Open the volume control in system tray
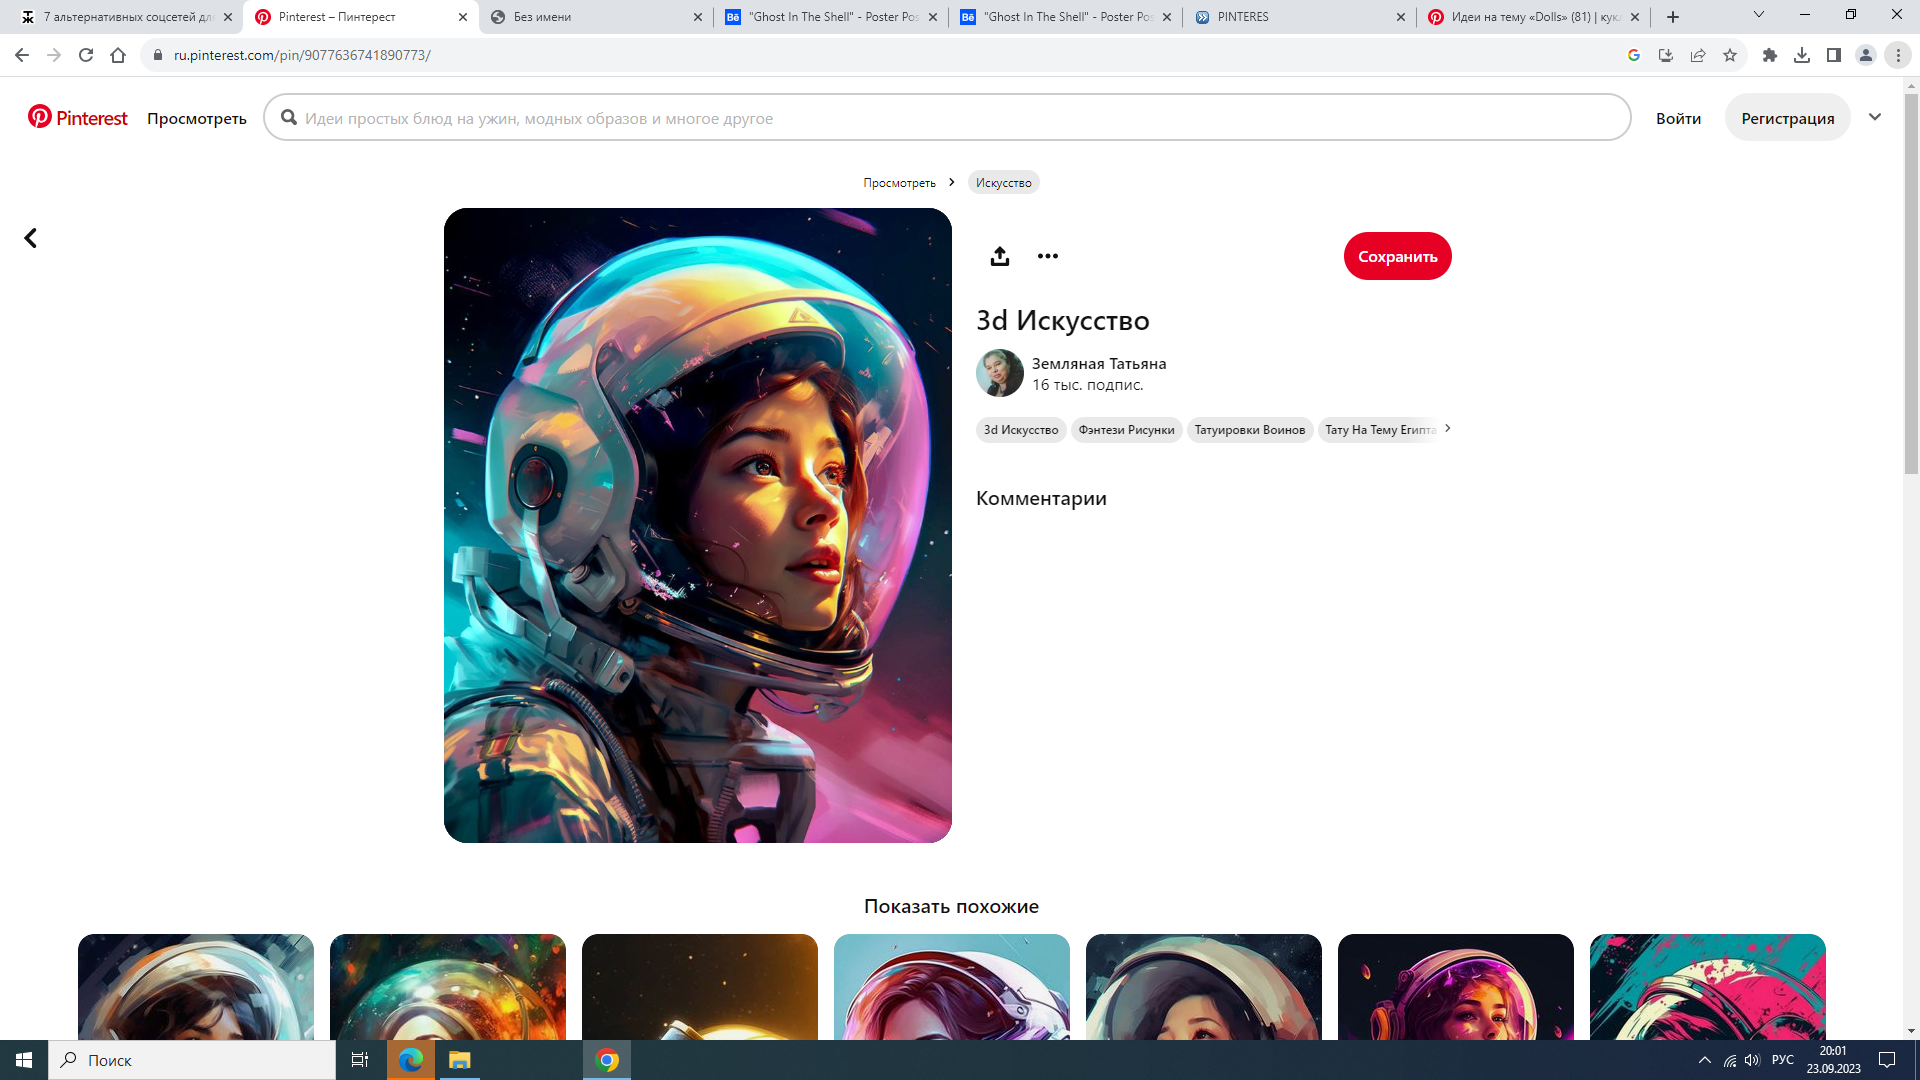This screenshot has height=1080, width=1920. coord(1752,1060)
